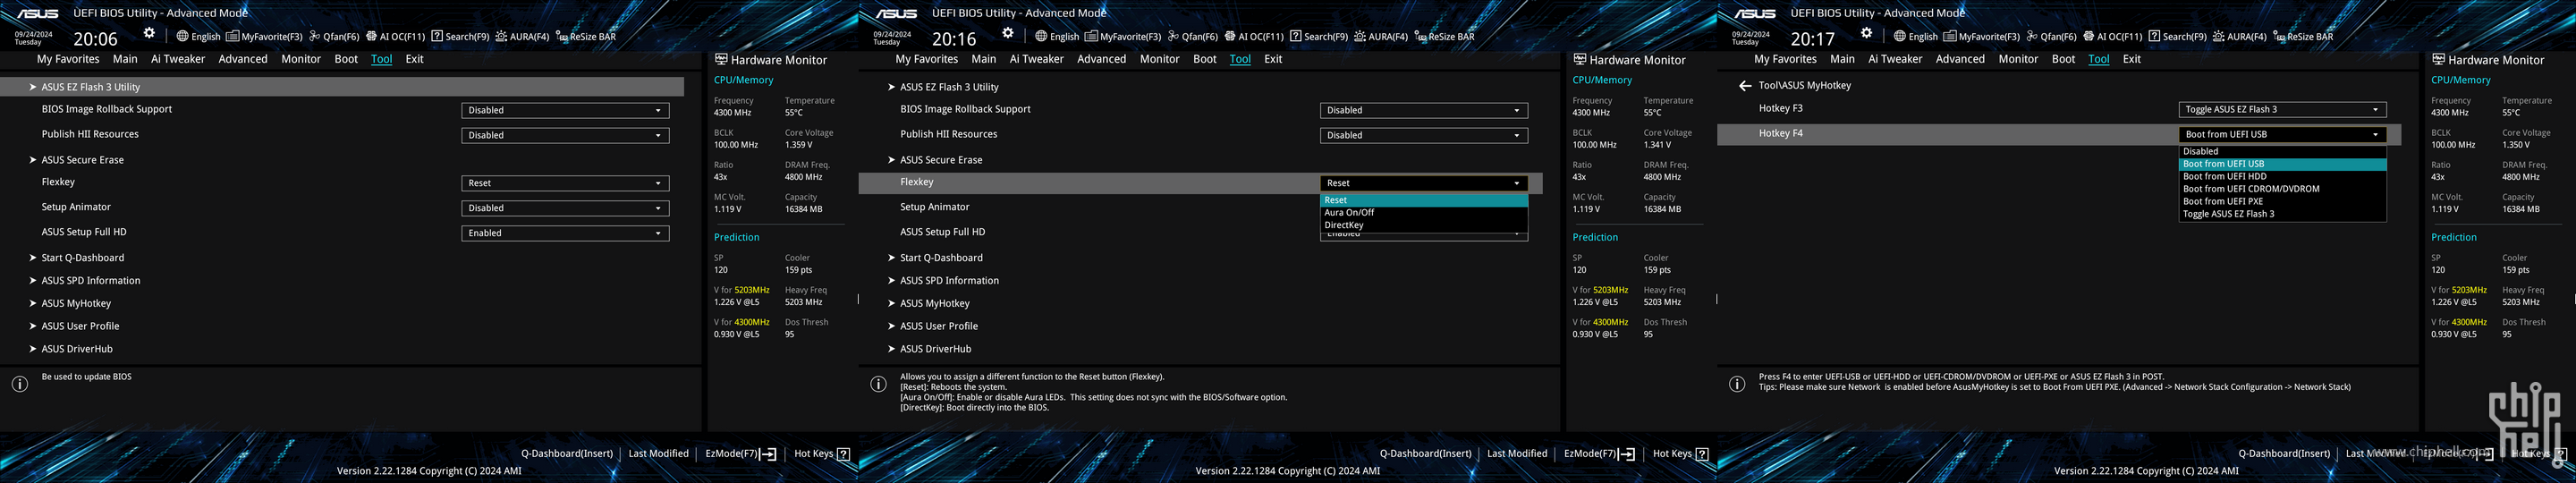
Task: Choose Boot from UEFI HDD option
Action: [x=2283, y=176]
